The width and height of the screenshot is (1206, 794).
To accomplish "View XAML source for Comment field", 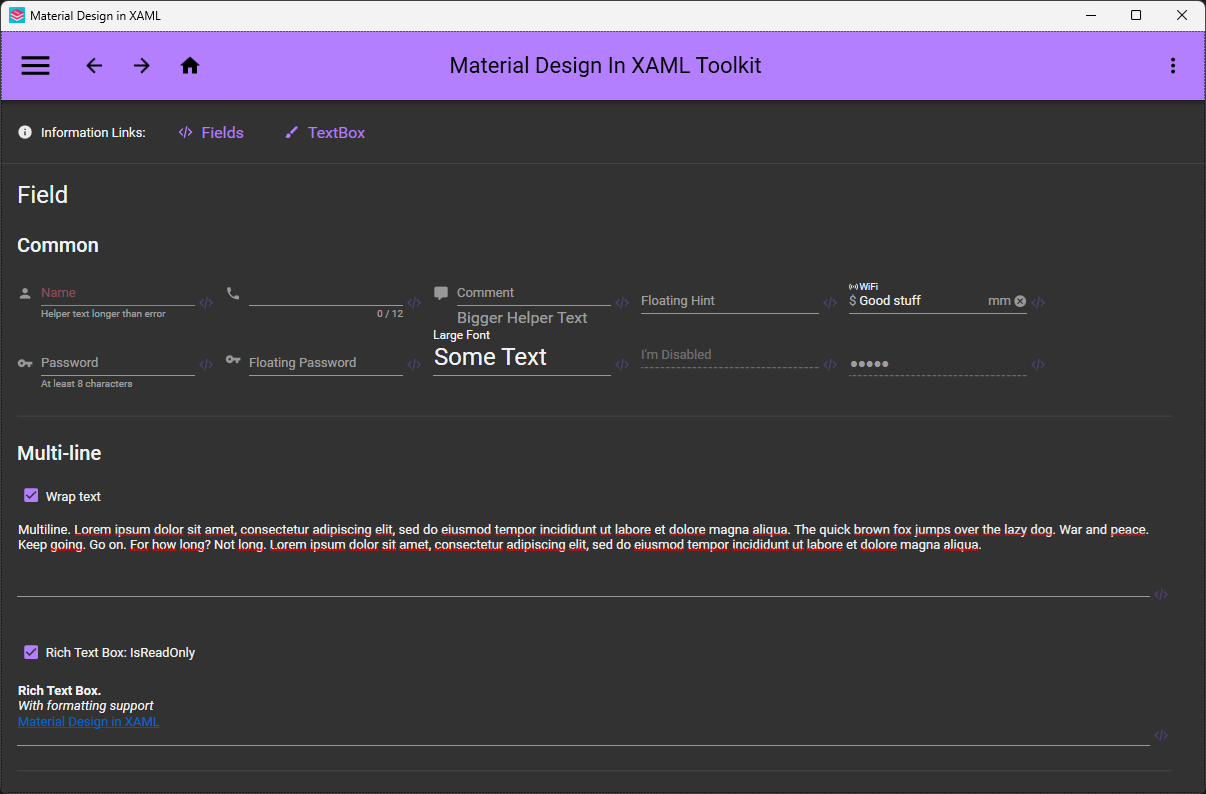I will coord(622,303).
